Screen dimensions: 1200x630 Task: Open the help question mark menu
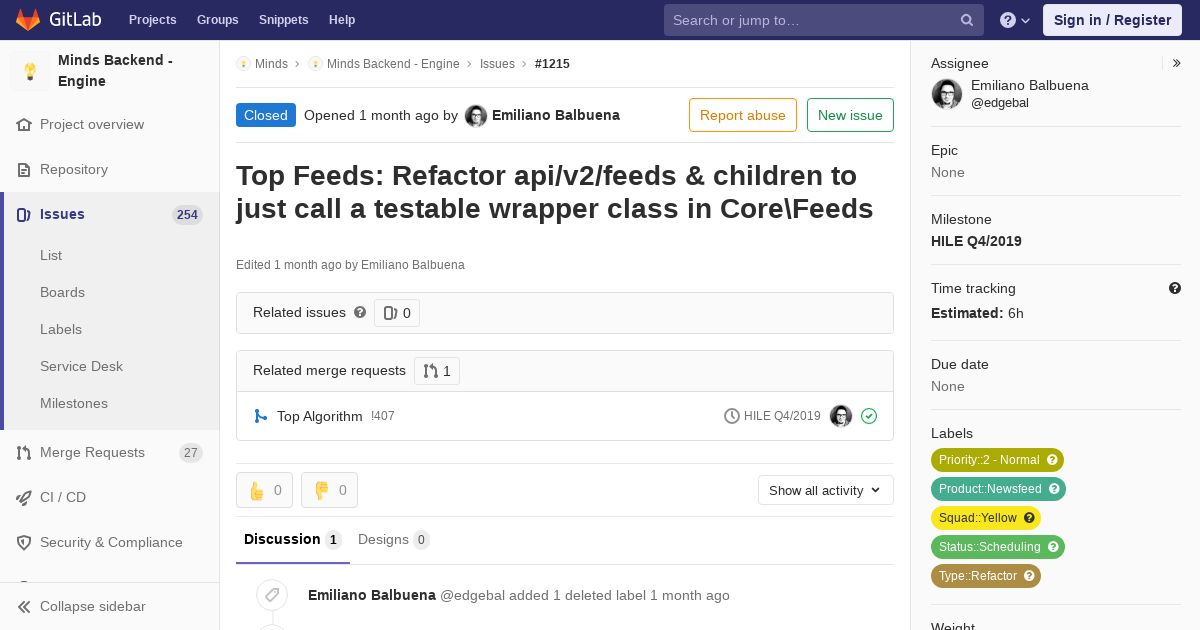click(1015, 20)
